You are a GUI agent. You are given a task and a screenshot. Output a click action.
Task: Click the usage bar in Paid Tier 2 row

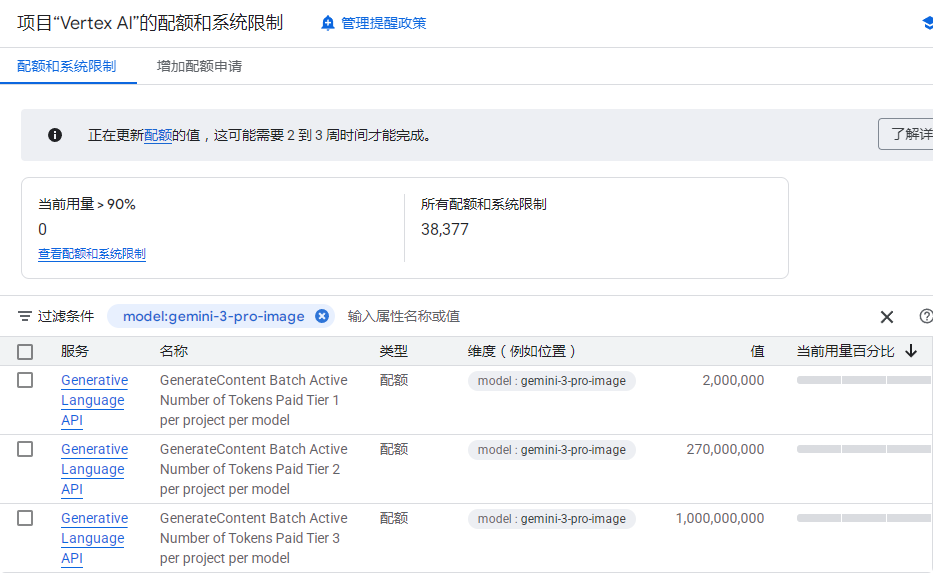865,449
